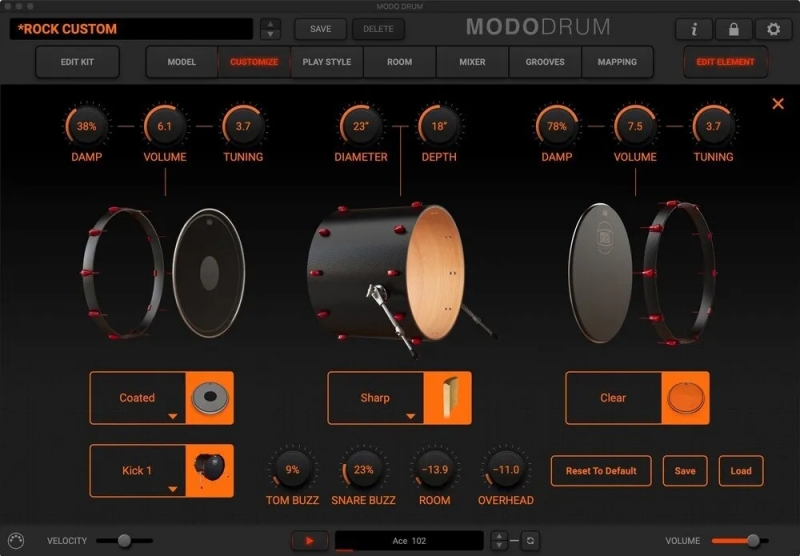Screen dimensions: 800x556
Task: Click the batter DAMP knob at 38%
Action: pos(86,126)
